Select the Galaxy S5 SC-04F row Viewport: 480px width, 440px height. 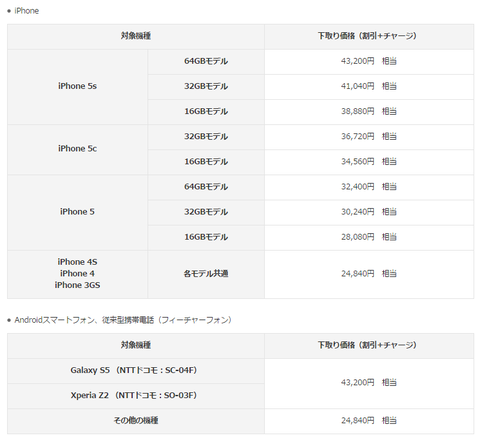point(136,371)
